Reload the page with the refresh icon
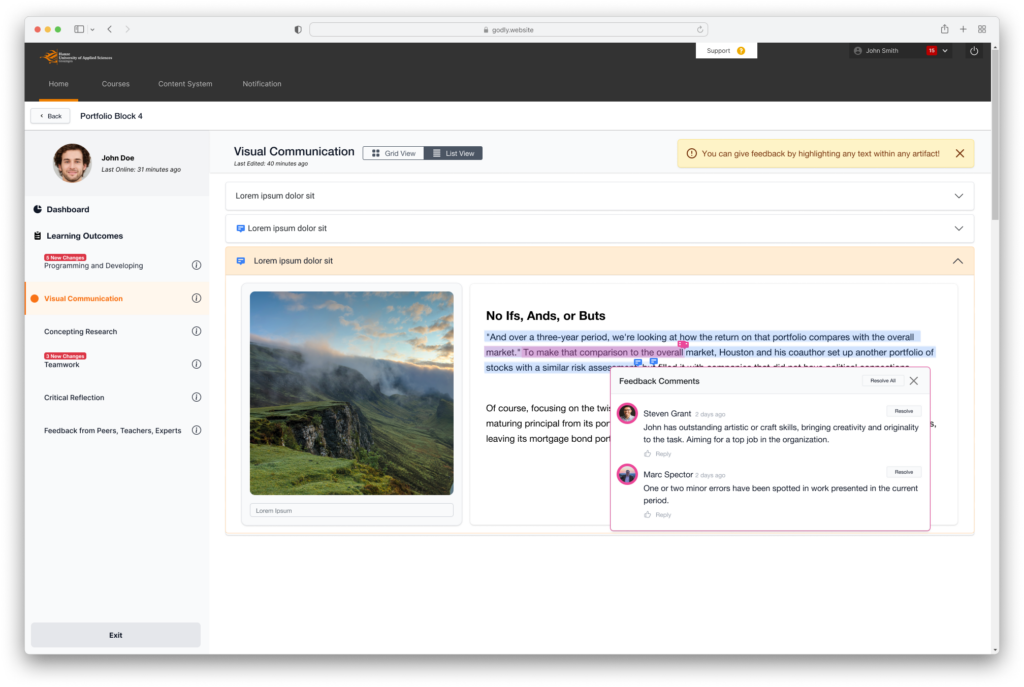Image resolution: width=1024 pixels, height=687 pixels. point(700,29)
